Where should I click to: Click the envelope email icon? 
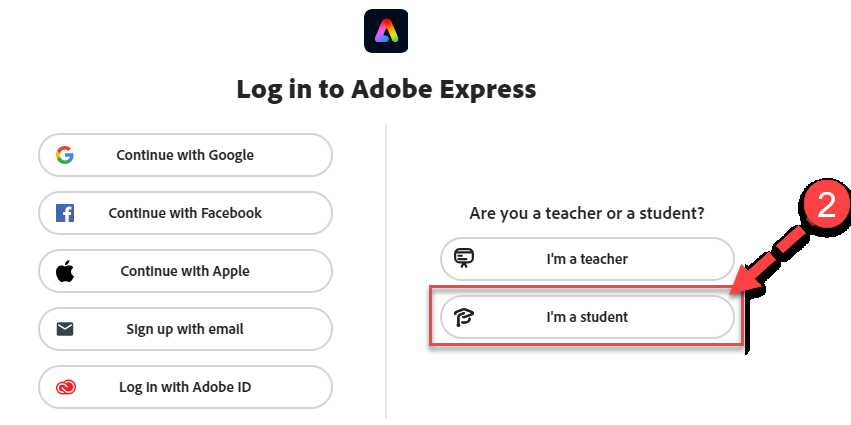[65, 329]
